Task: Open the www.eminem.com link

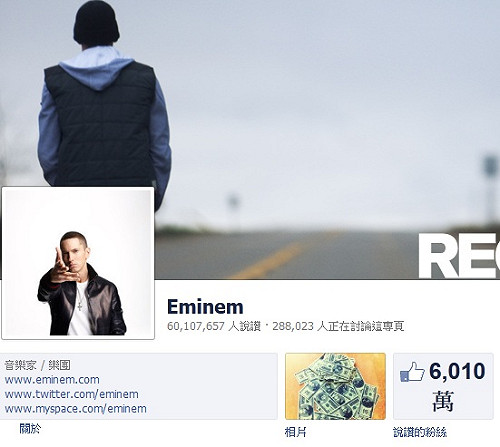Action: [52, 380]
